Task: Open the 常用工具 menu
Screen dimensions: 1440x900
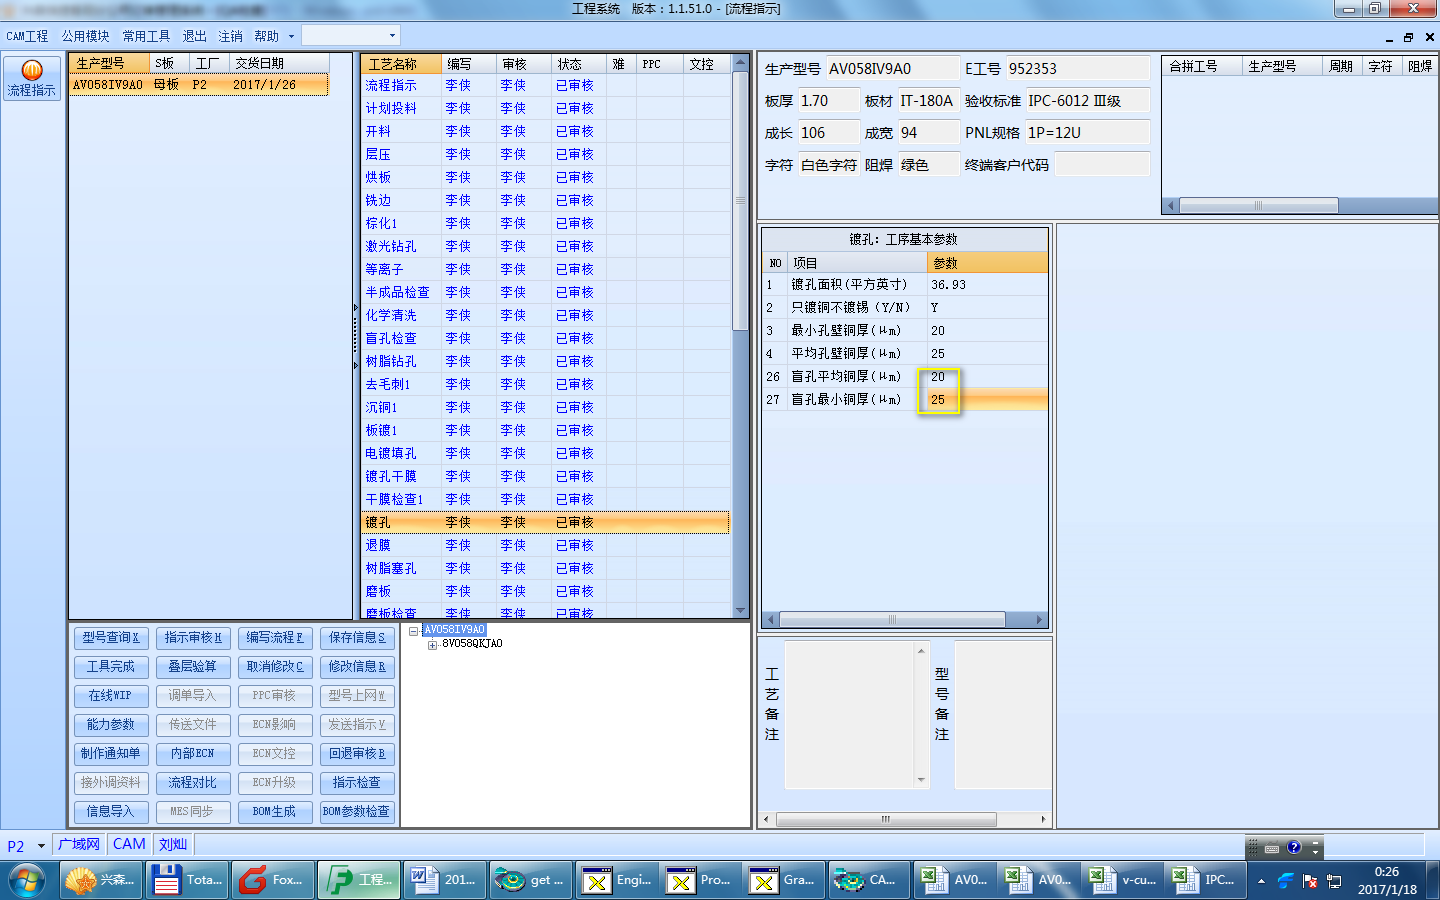Action: click(146, 36)
